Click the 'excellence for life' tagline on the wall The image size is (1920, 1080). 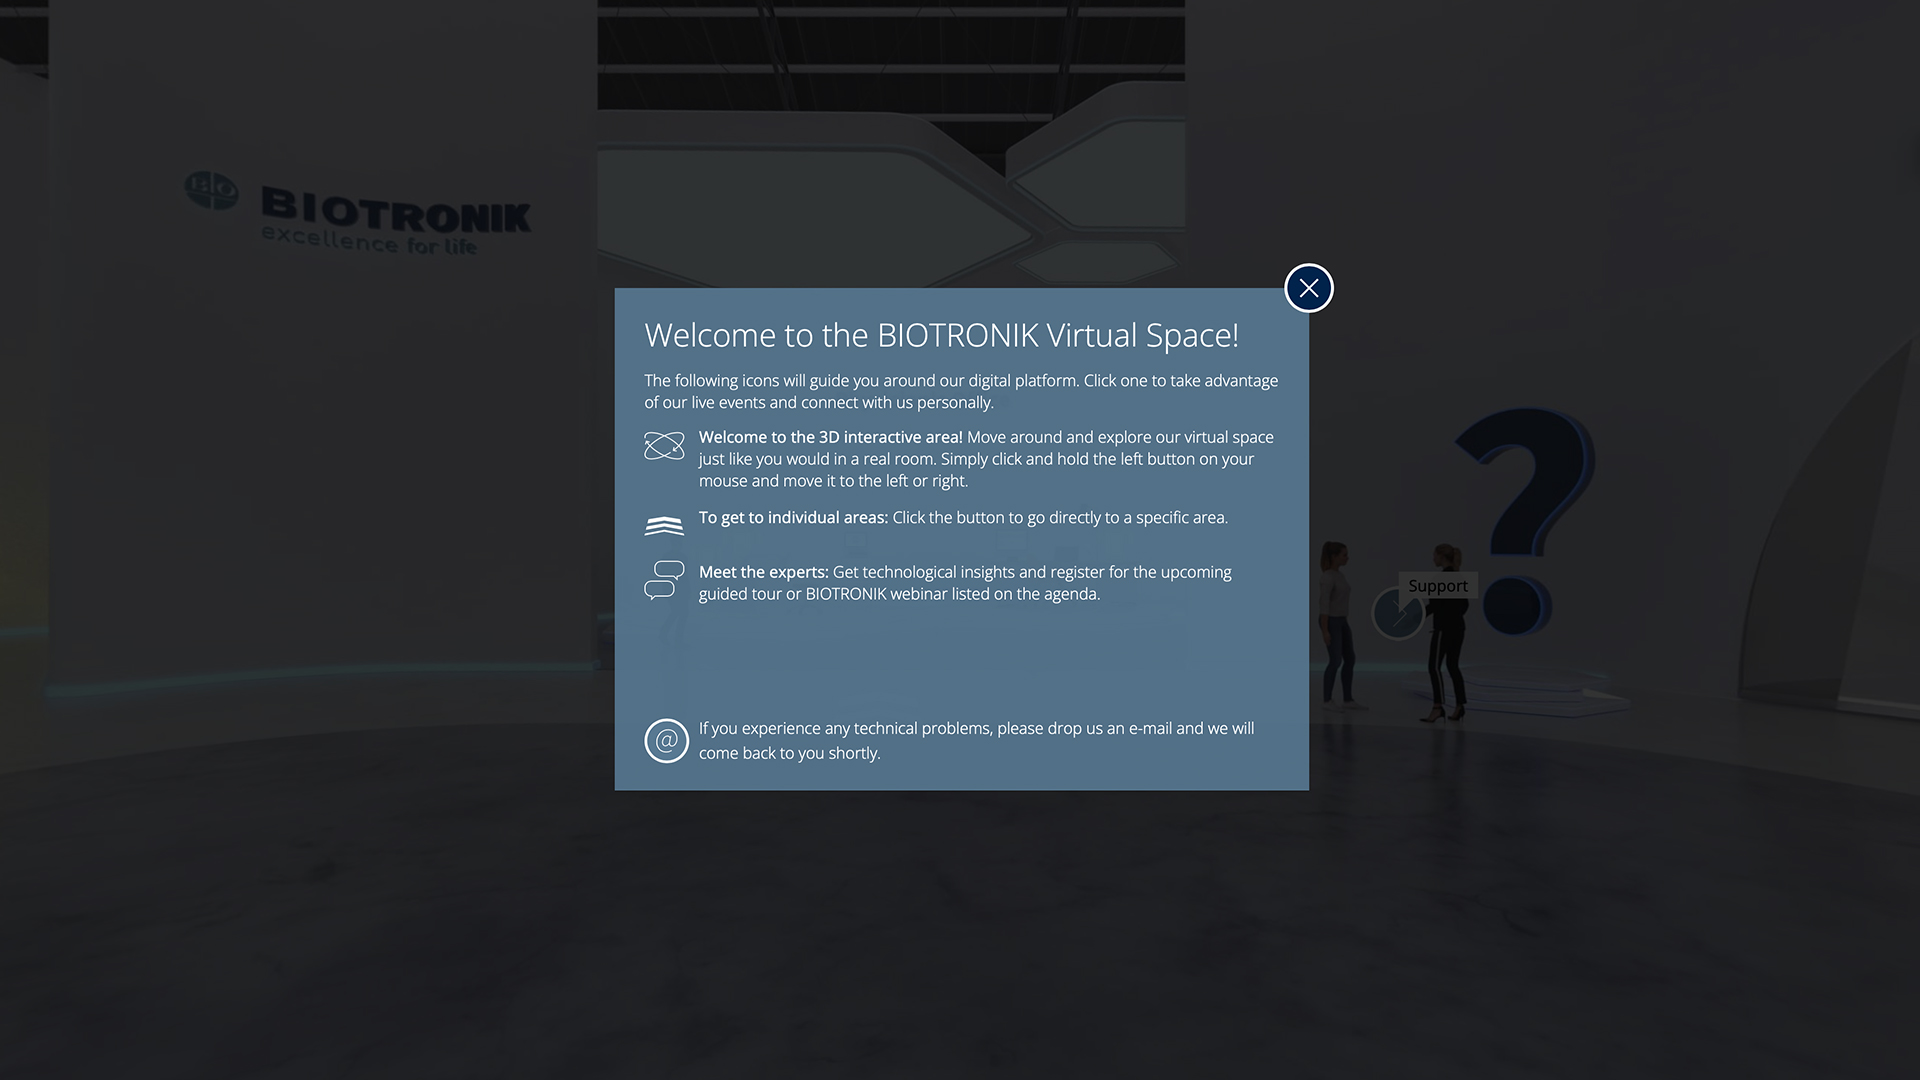[369, 241]
